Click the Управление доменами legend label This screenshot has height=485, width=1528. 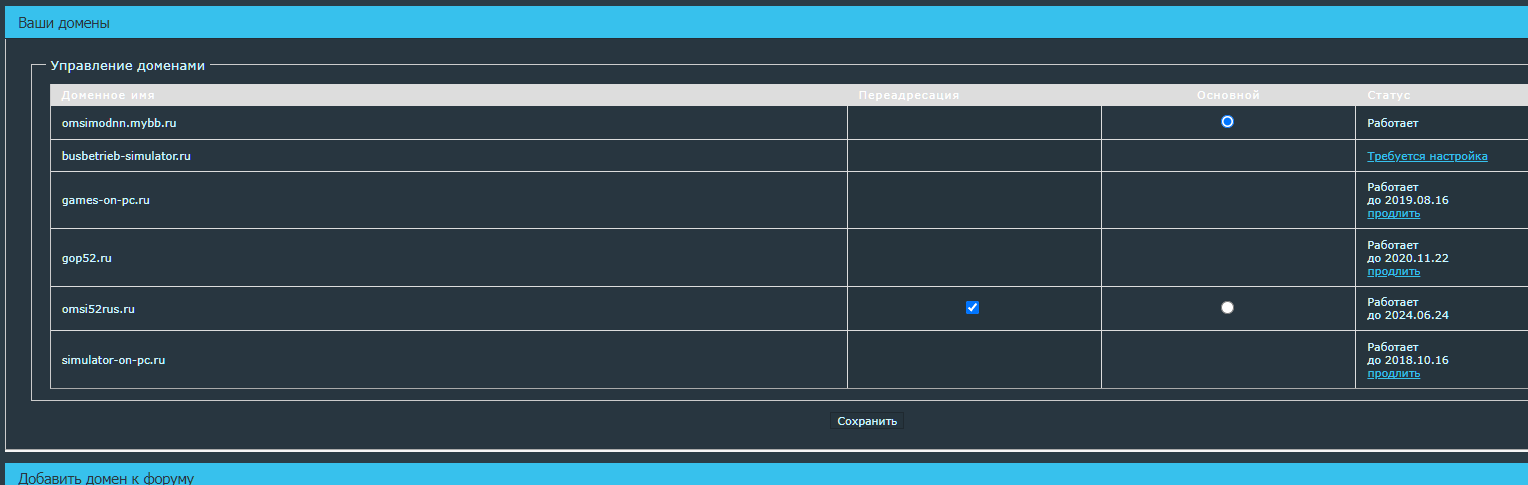(128, 66)
